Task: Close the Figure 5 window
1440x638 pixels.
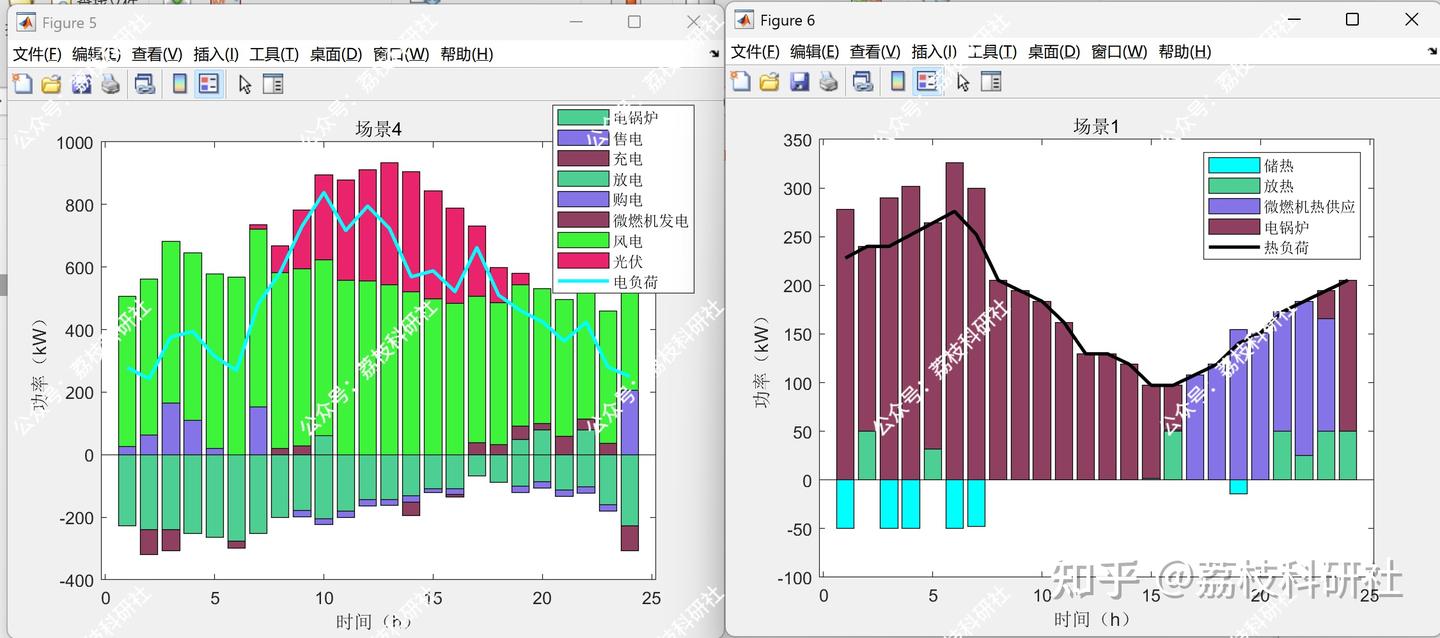Action: tap(693, 21)
